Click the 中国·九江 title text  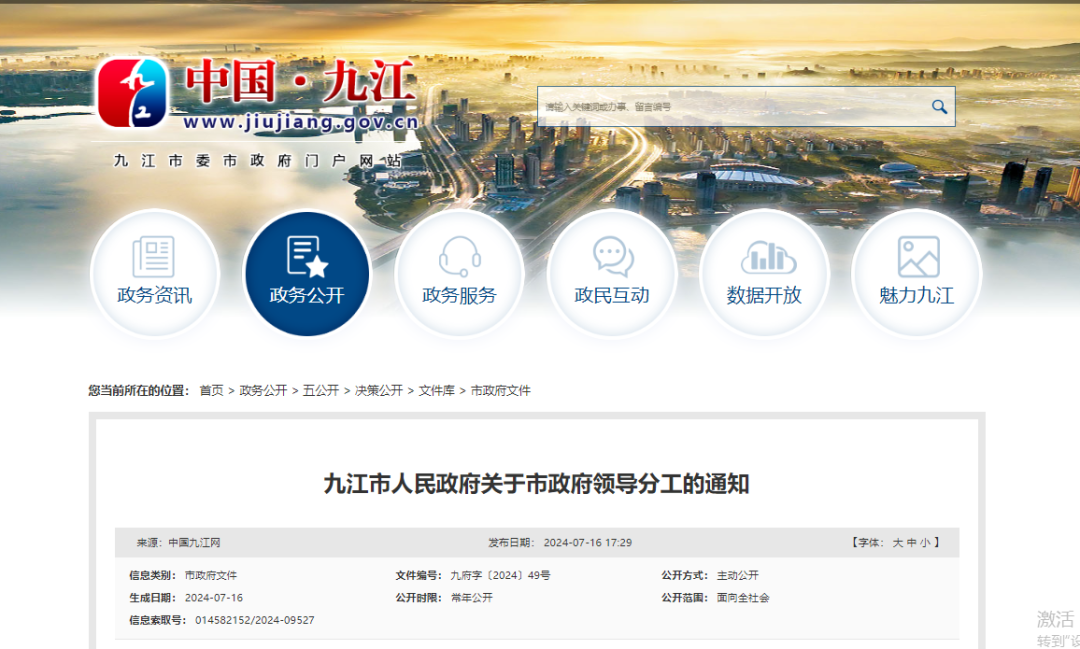coord(300,81)
